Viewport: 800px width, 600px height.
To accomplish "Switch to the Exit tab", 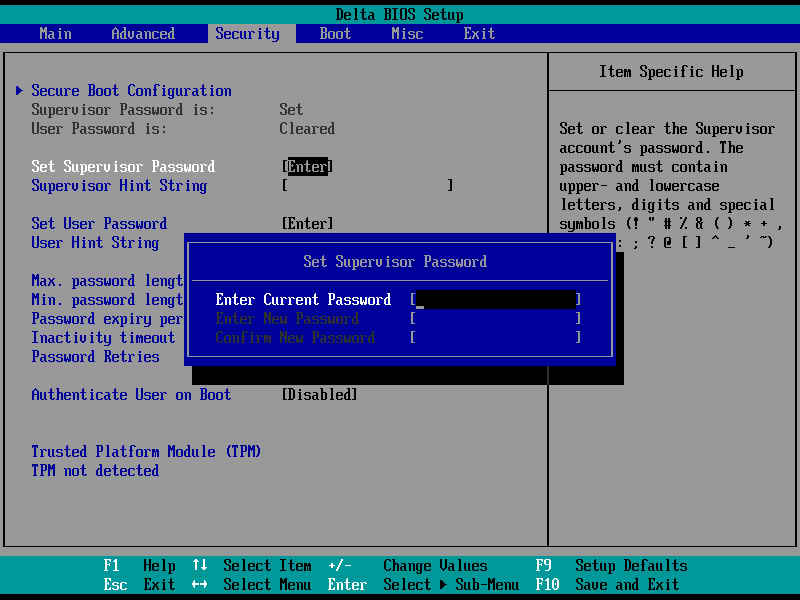I will pyautogui.click(x=479, y=34).
